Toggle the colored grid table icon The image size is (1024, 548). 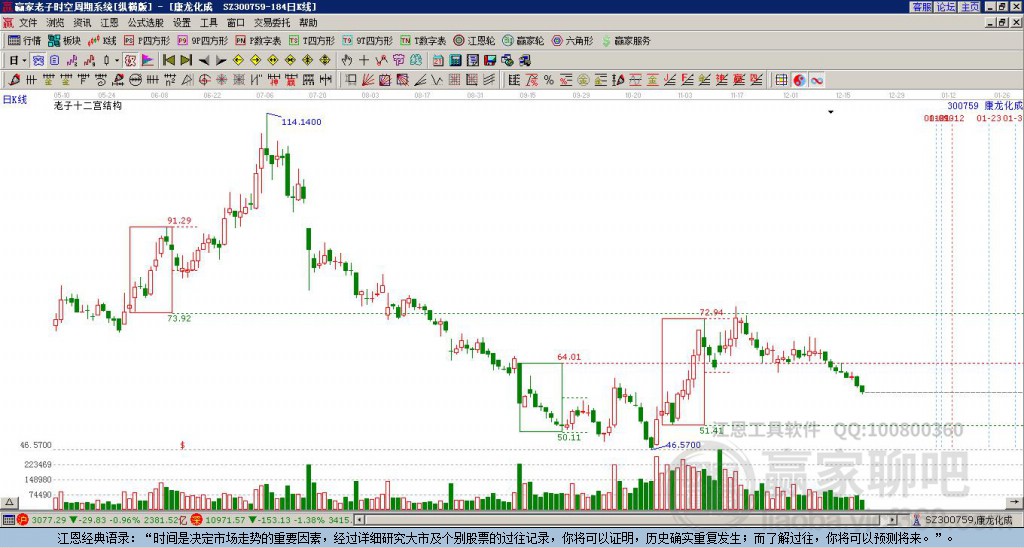[x=782, y=80]
